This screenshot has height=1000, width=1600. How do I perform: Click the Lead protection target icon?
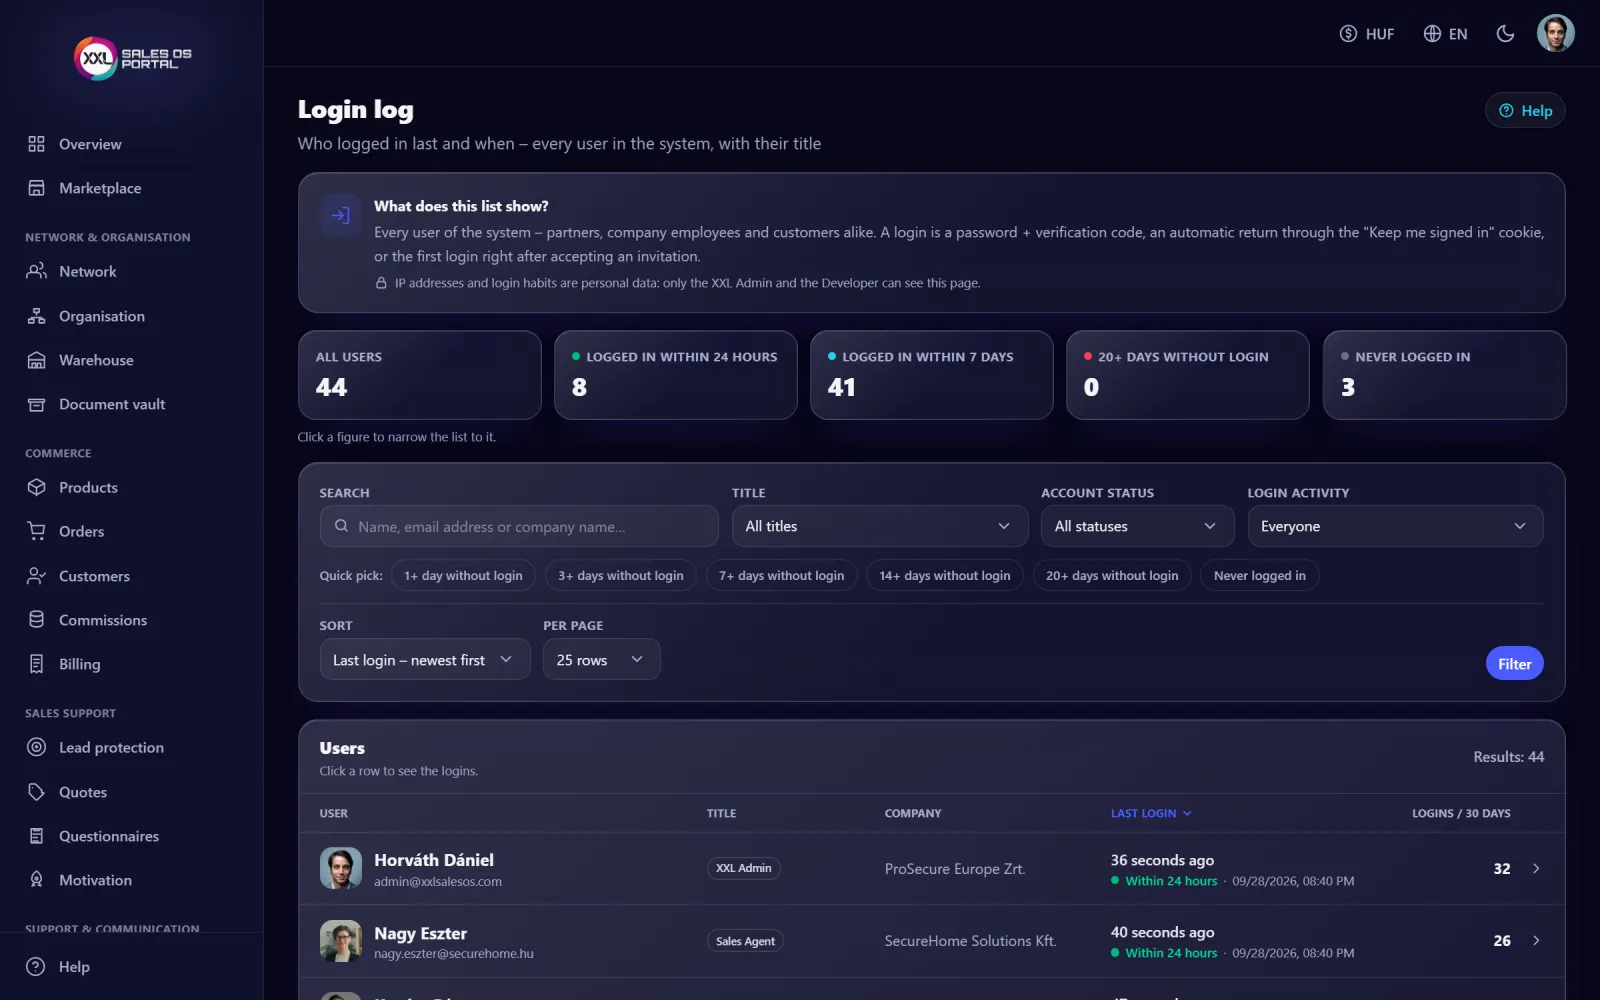click(36, 747)
